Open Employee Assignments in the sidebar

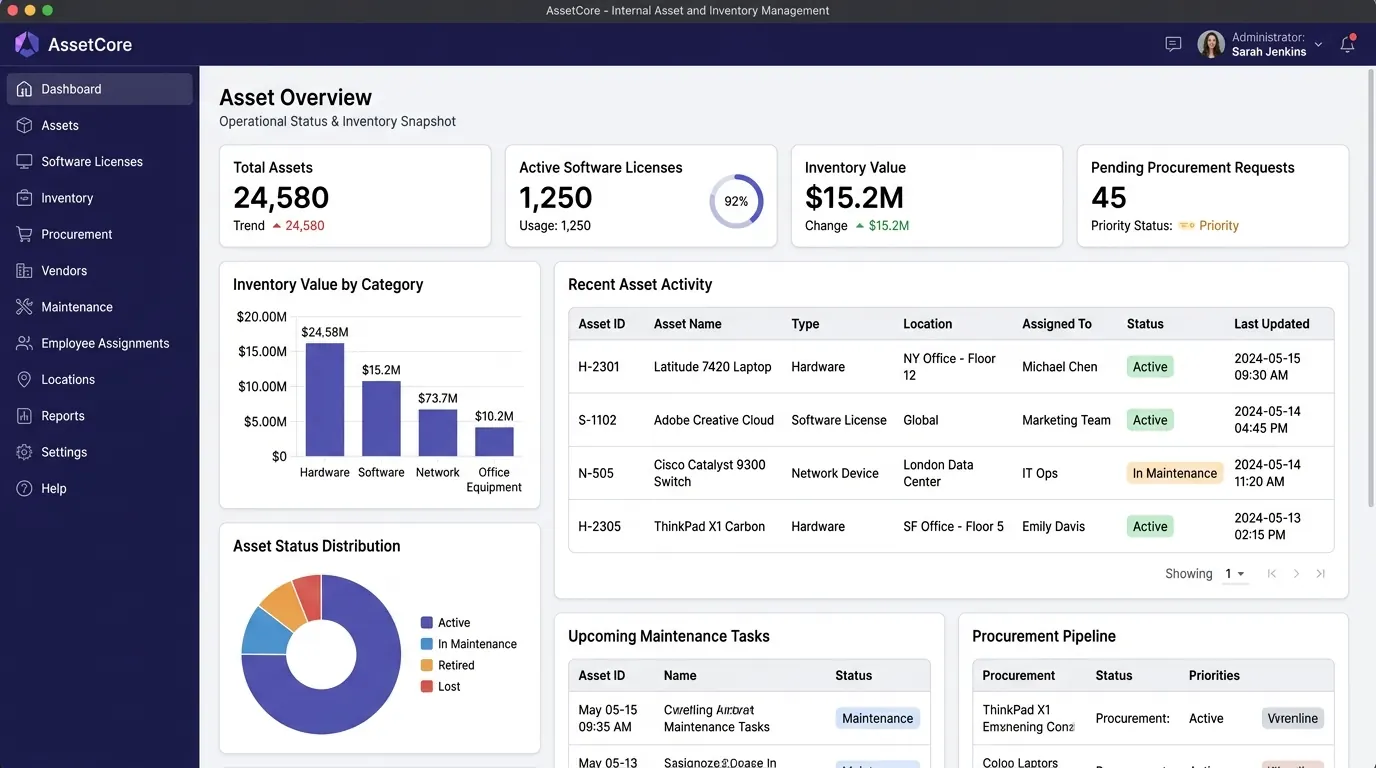pyautogui.click(x=105, y=343)
